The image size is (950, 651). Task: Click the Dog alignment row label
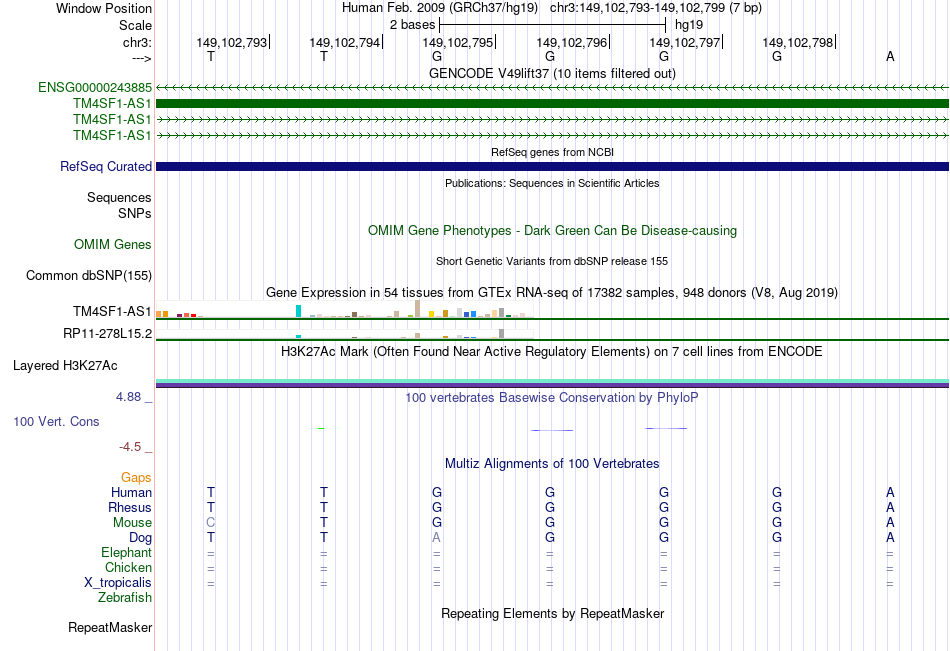coord(140,538)
